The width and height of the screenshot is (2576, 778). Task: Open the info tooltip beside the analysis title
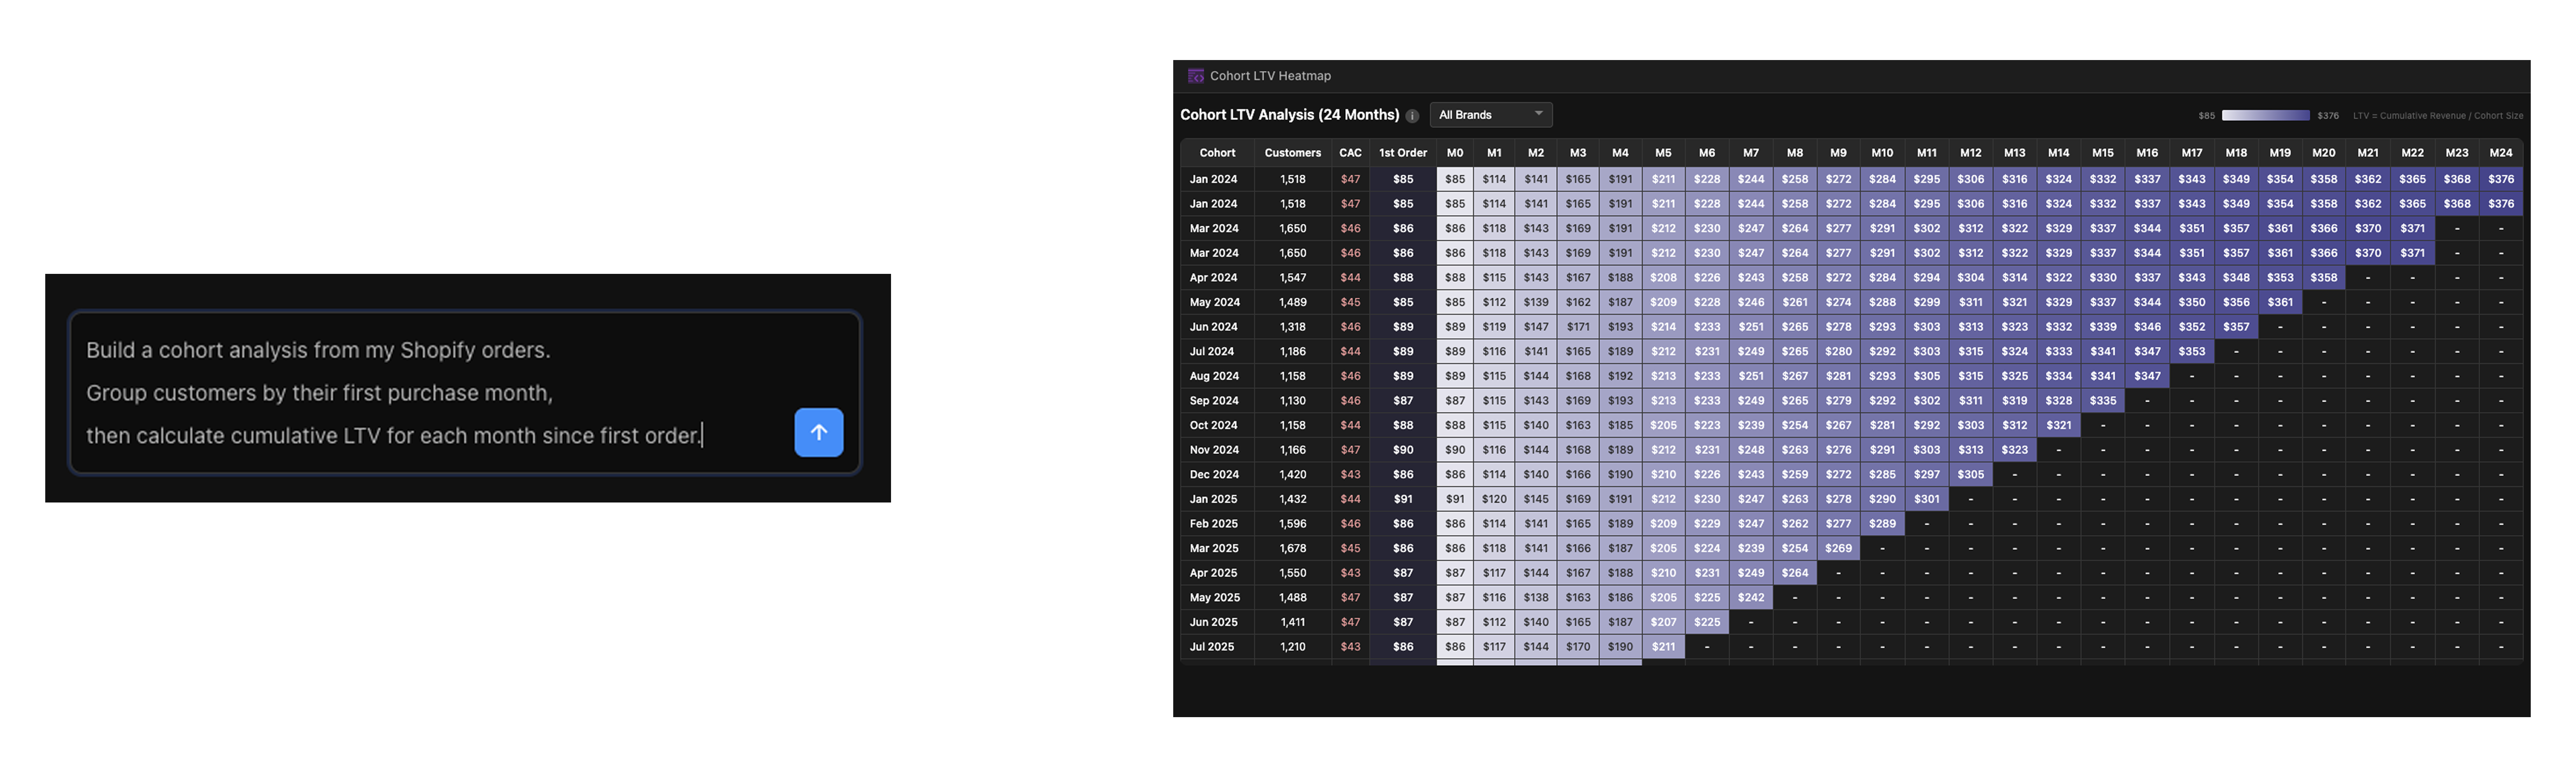coord(1412,115)
